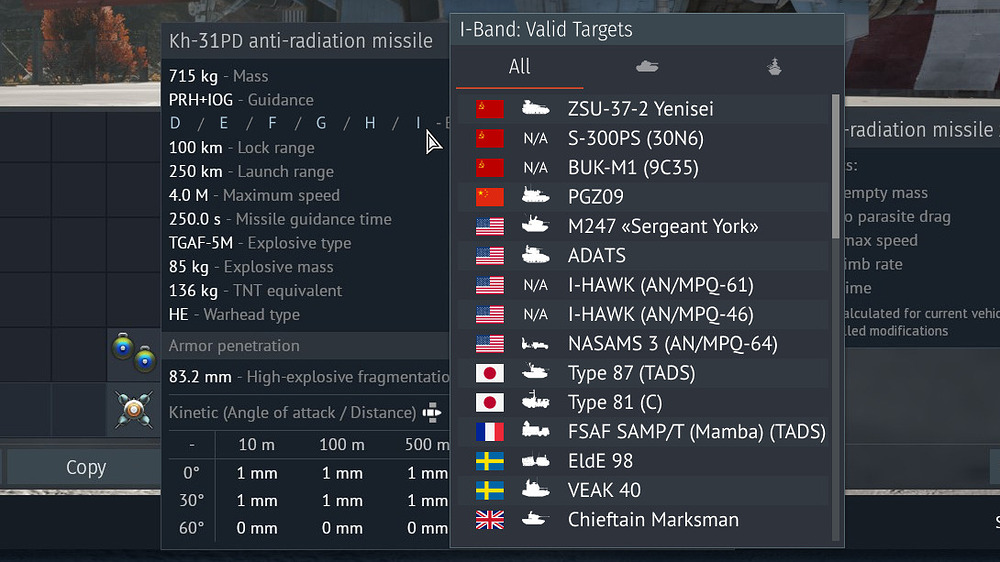Click the crossed missiles target icon in the grid
1000x562 pixels.
tap(134, 409)
